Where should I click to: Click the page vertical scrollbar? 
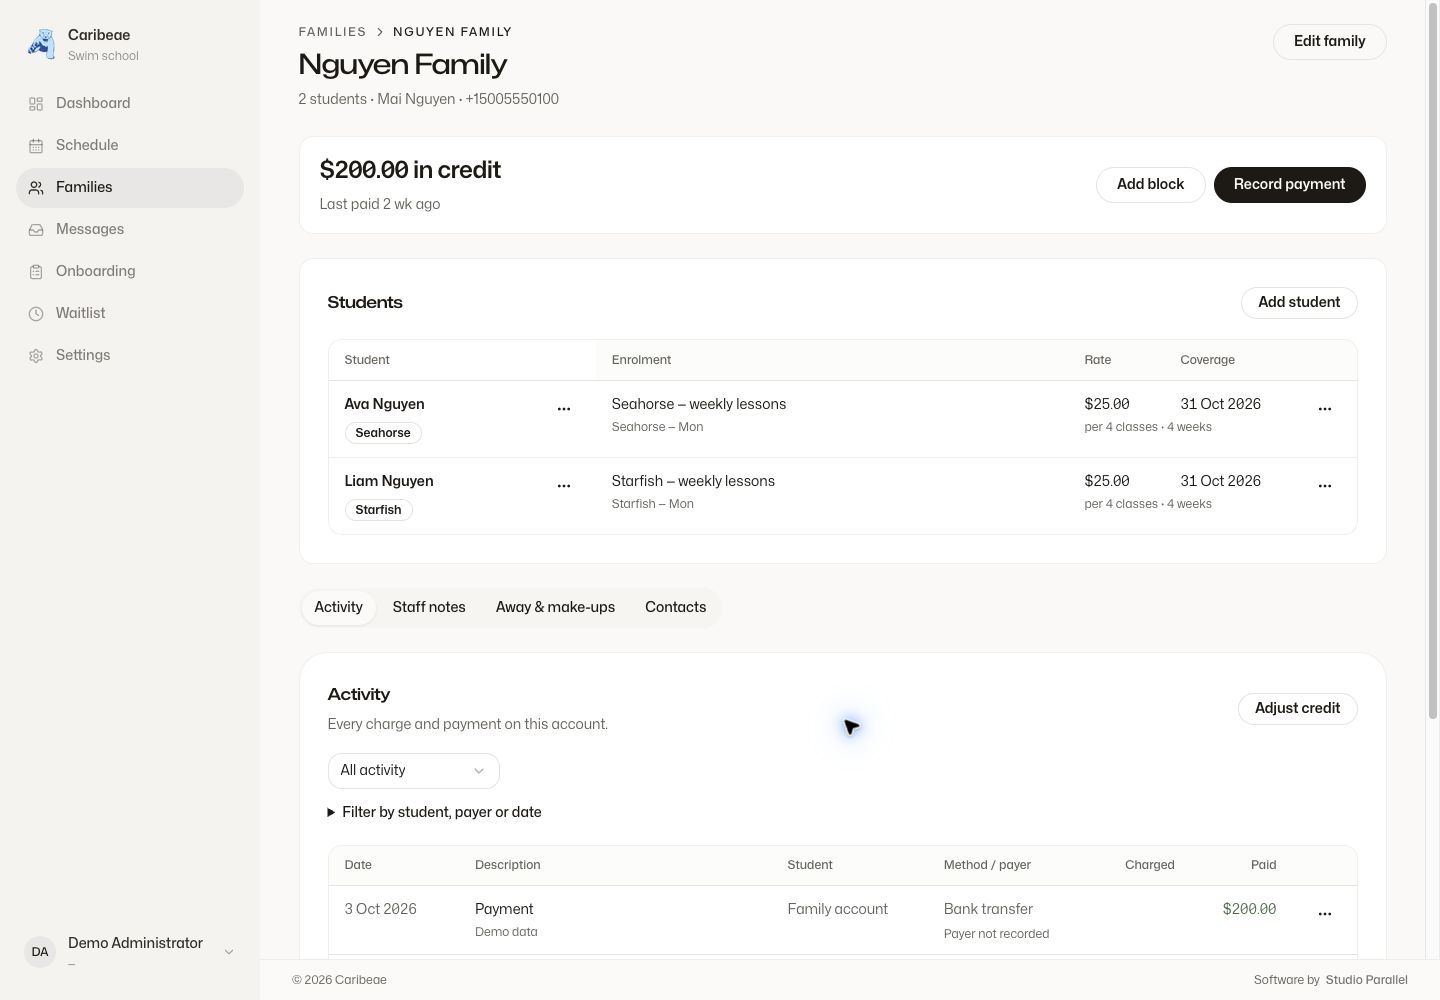(1432, 360)
